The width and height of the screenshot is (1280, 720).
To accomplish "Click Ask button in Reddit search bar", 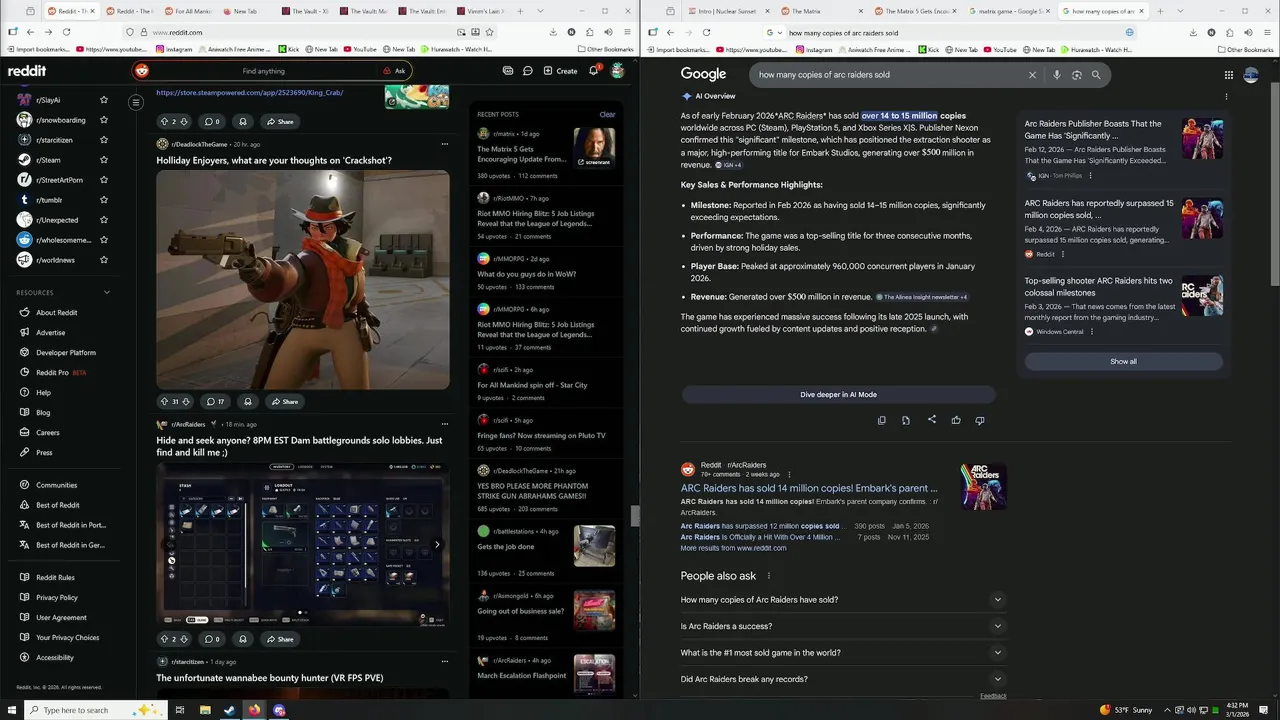I will [394, 71].
